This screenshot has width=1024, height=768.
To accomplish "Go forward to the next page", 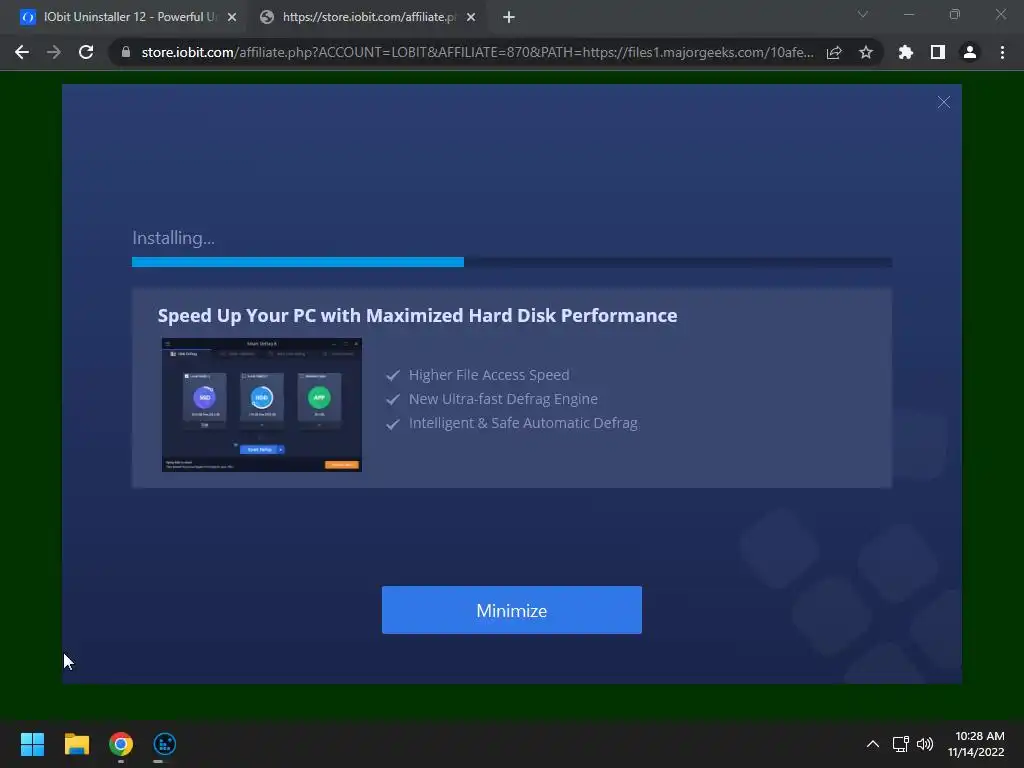I will tap(54, 52).
